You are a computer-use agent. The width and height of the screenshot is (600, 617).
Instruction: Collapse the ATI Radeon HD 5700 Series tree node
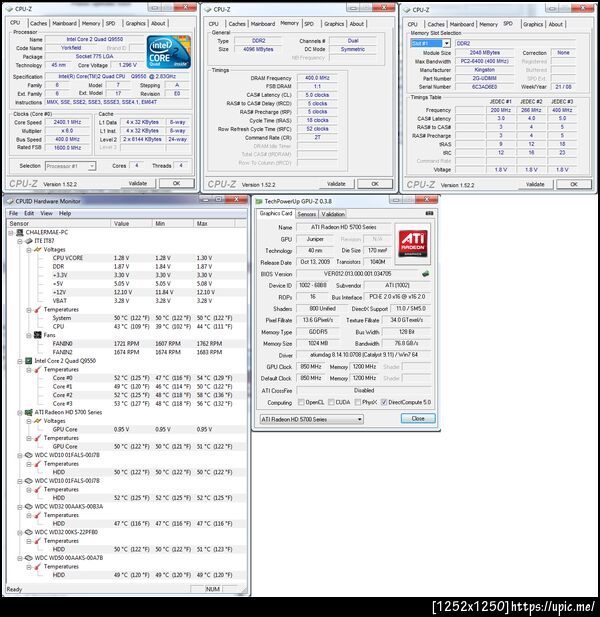20,412
